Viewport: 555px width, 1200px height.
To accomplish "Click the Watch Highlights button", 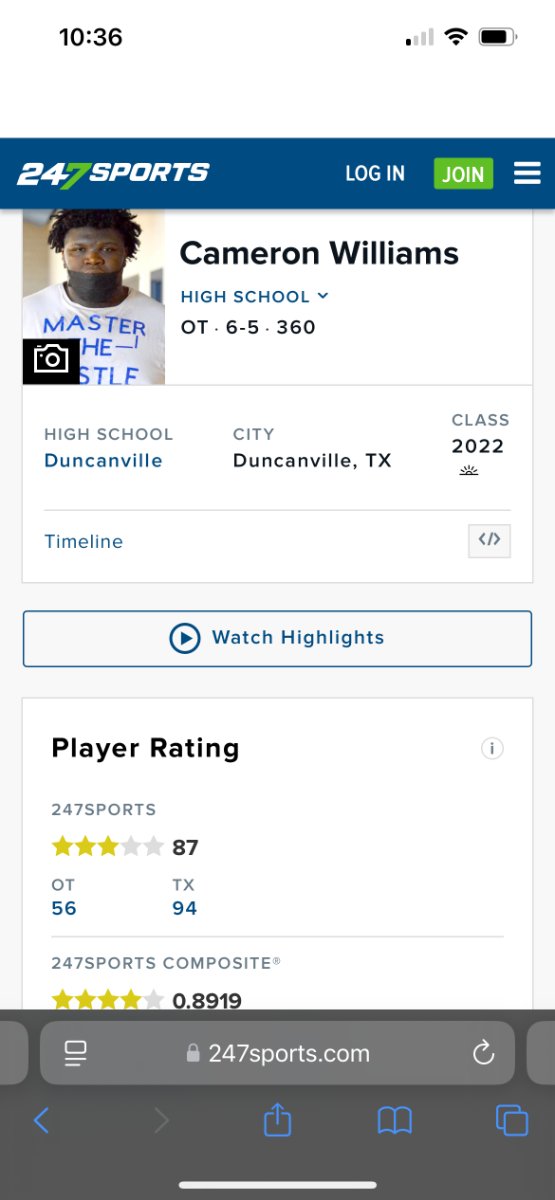I will pos(277,638).
